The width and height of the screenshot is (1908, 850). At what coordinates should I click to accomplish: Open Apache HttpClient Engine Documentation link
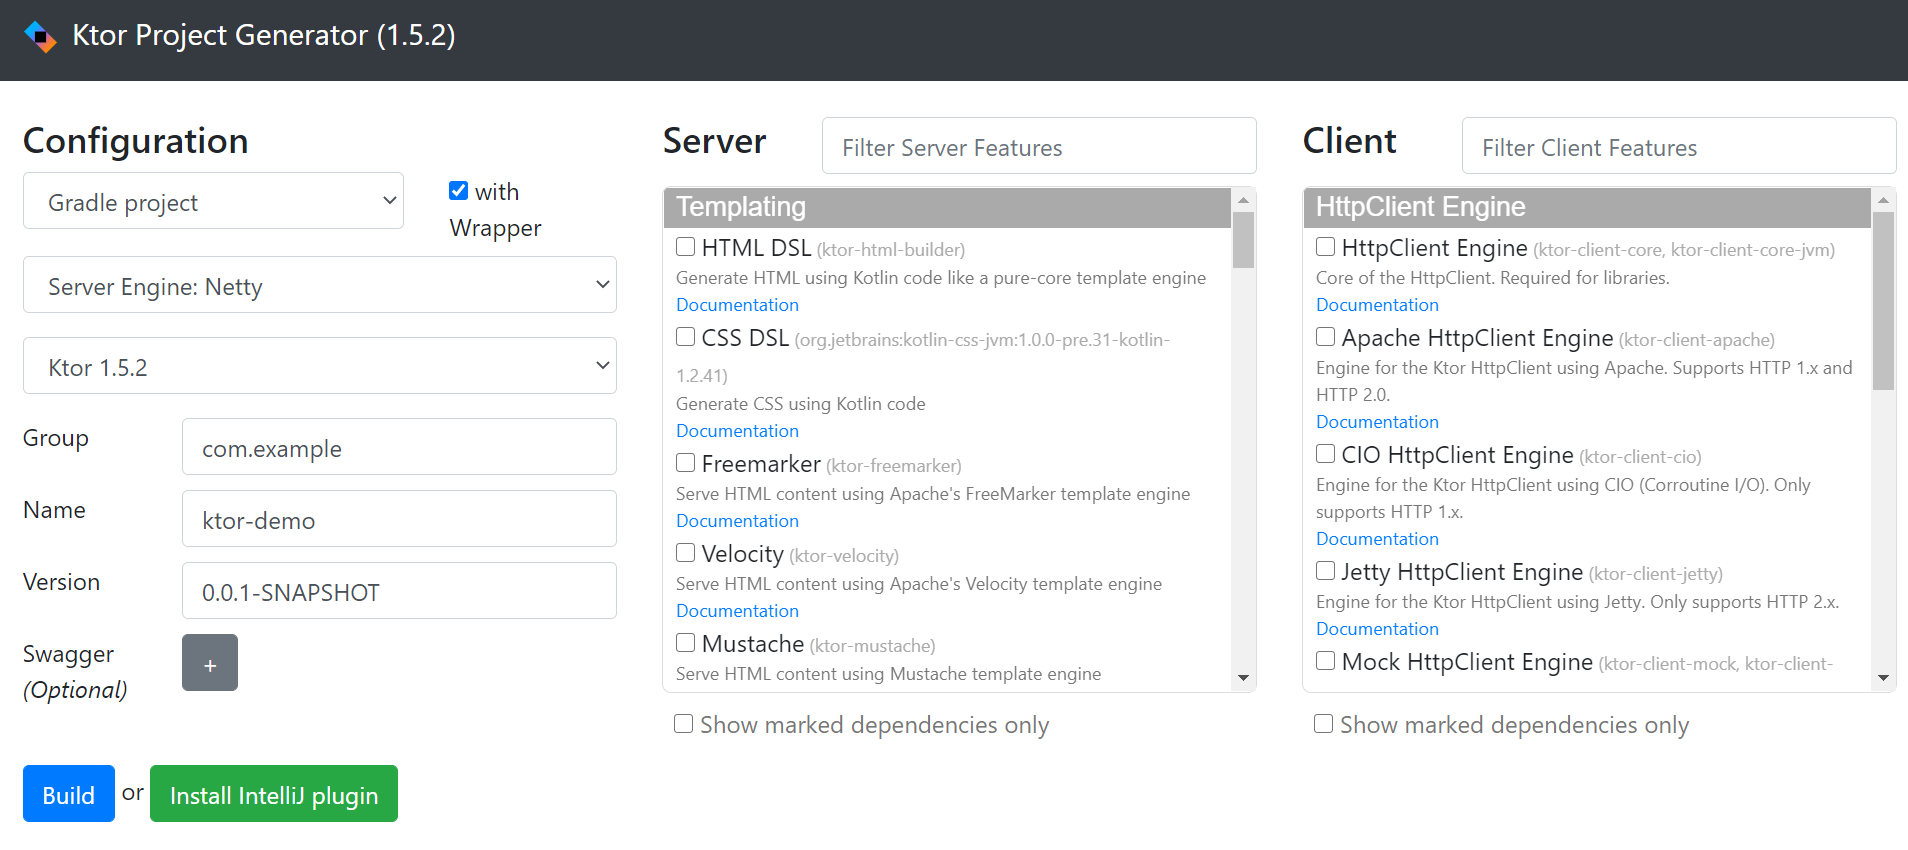(x=1377, y=422)
